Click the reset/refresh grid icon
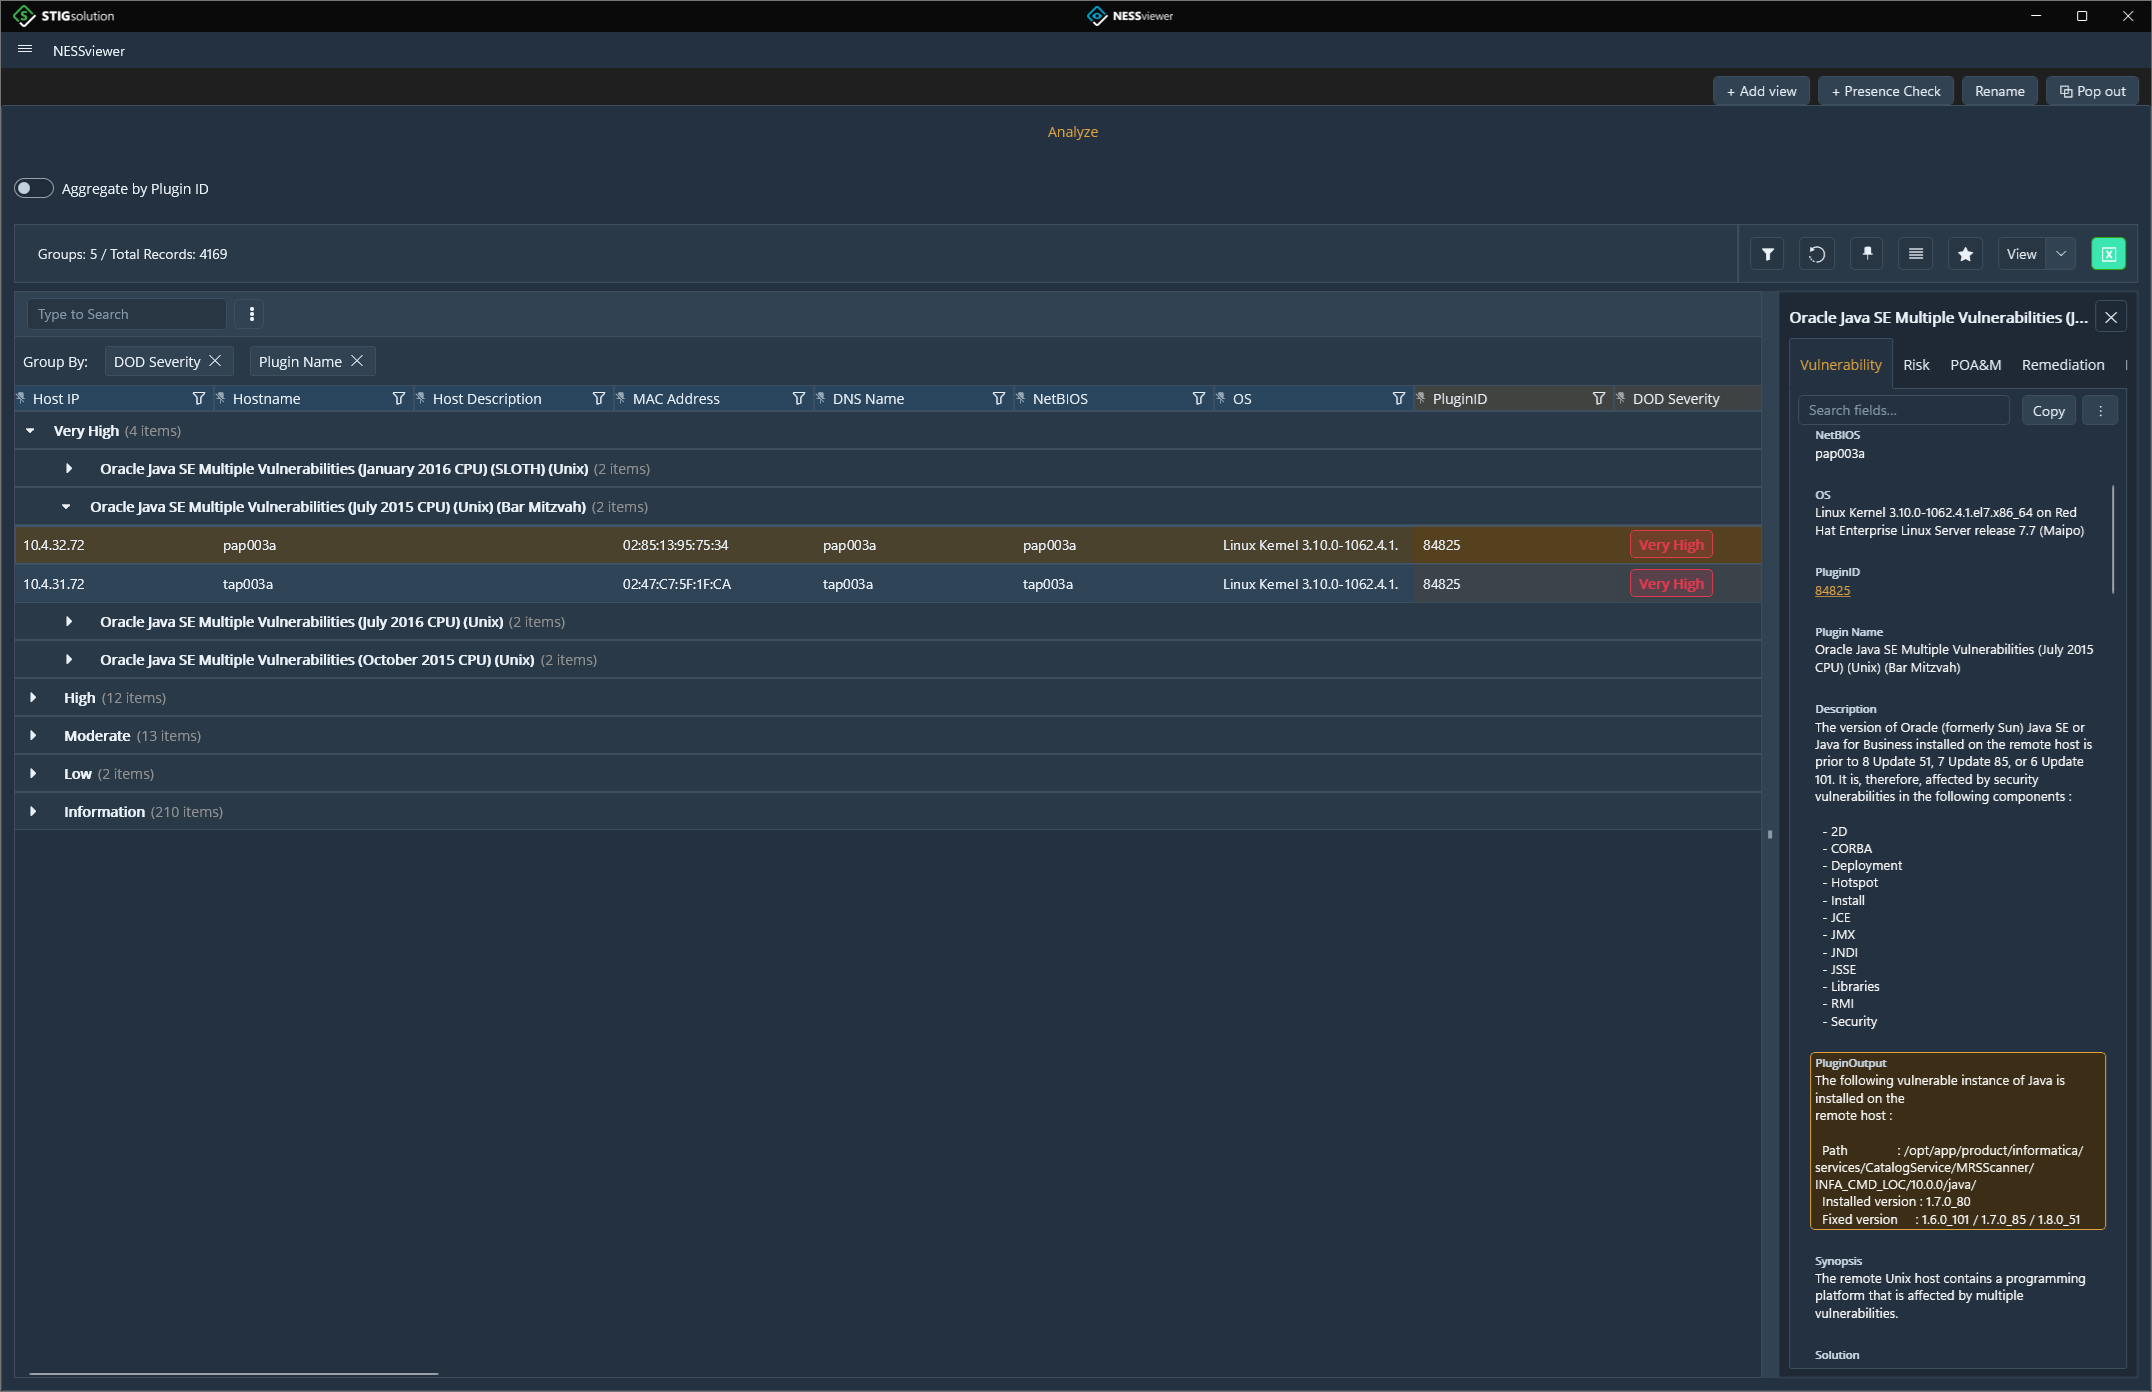The image size is (2152, 1392). click(1817, 254)
